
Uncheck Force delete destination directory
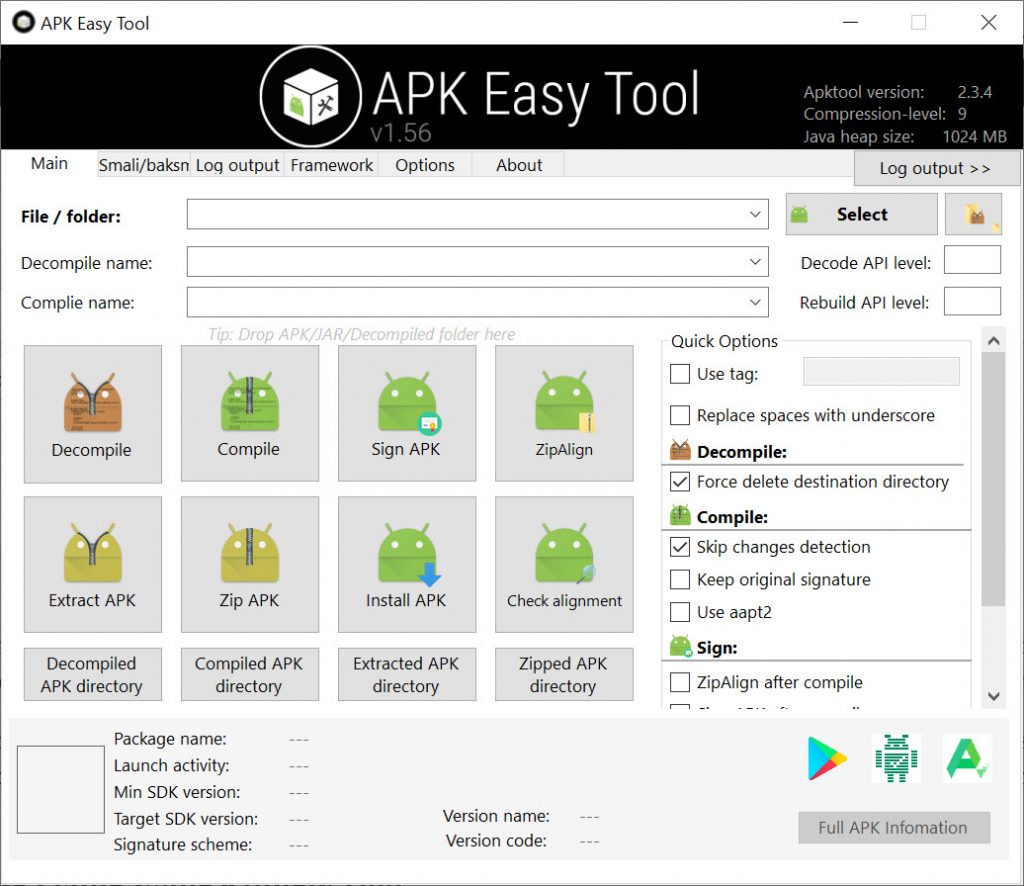tap(680, 482)
